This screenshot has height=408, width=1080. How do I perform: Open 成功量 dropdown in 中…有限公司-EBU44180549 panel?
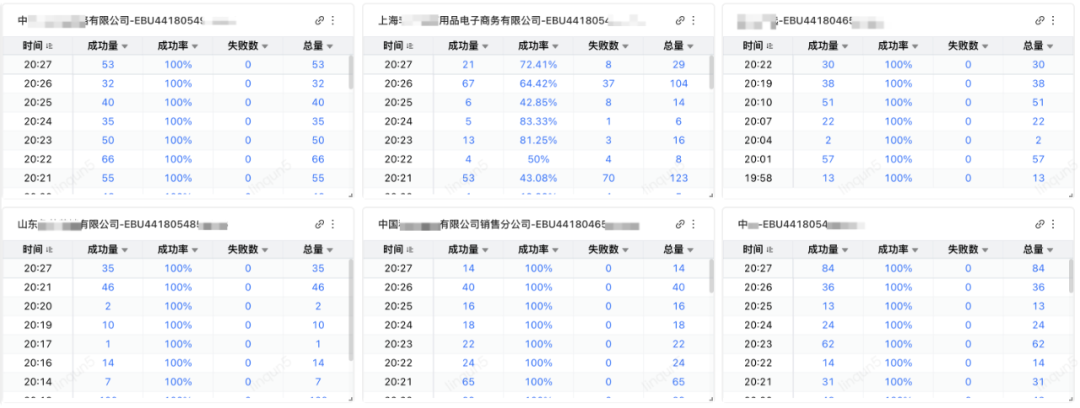click(x=125, y=47)
